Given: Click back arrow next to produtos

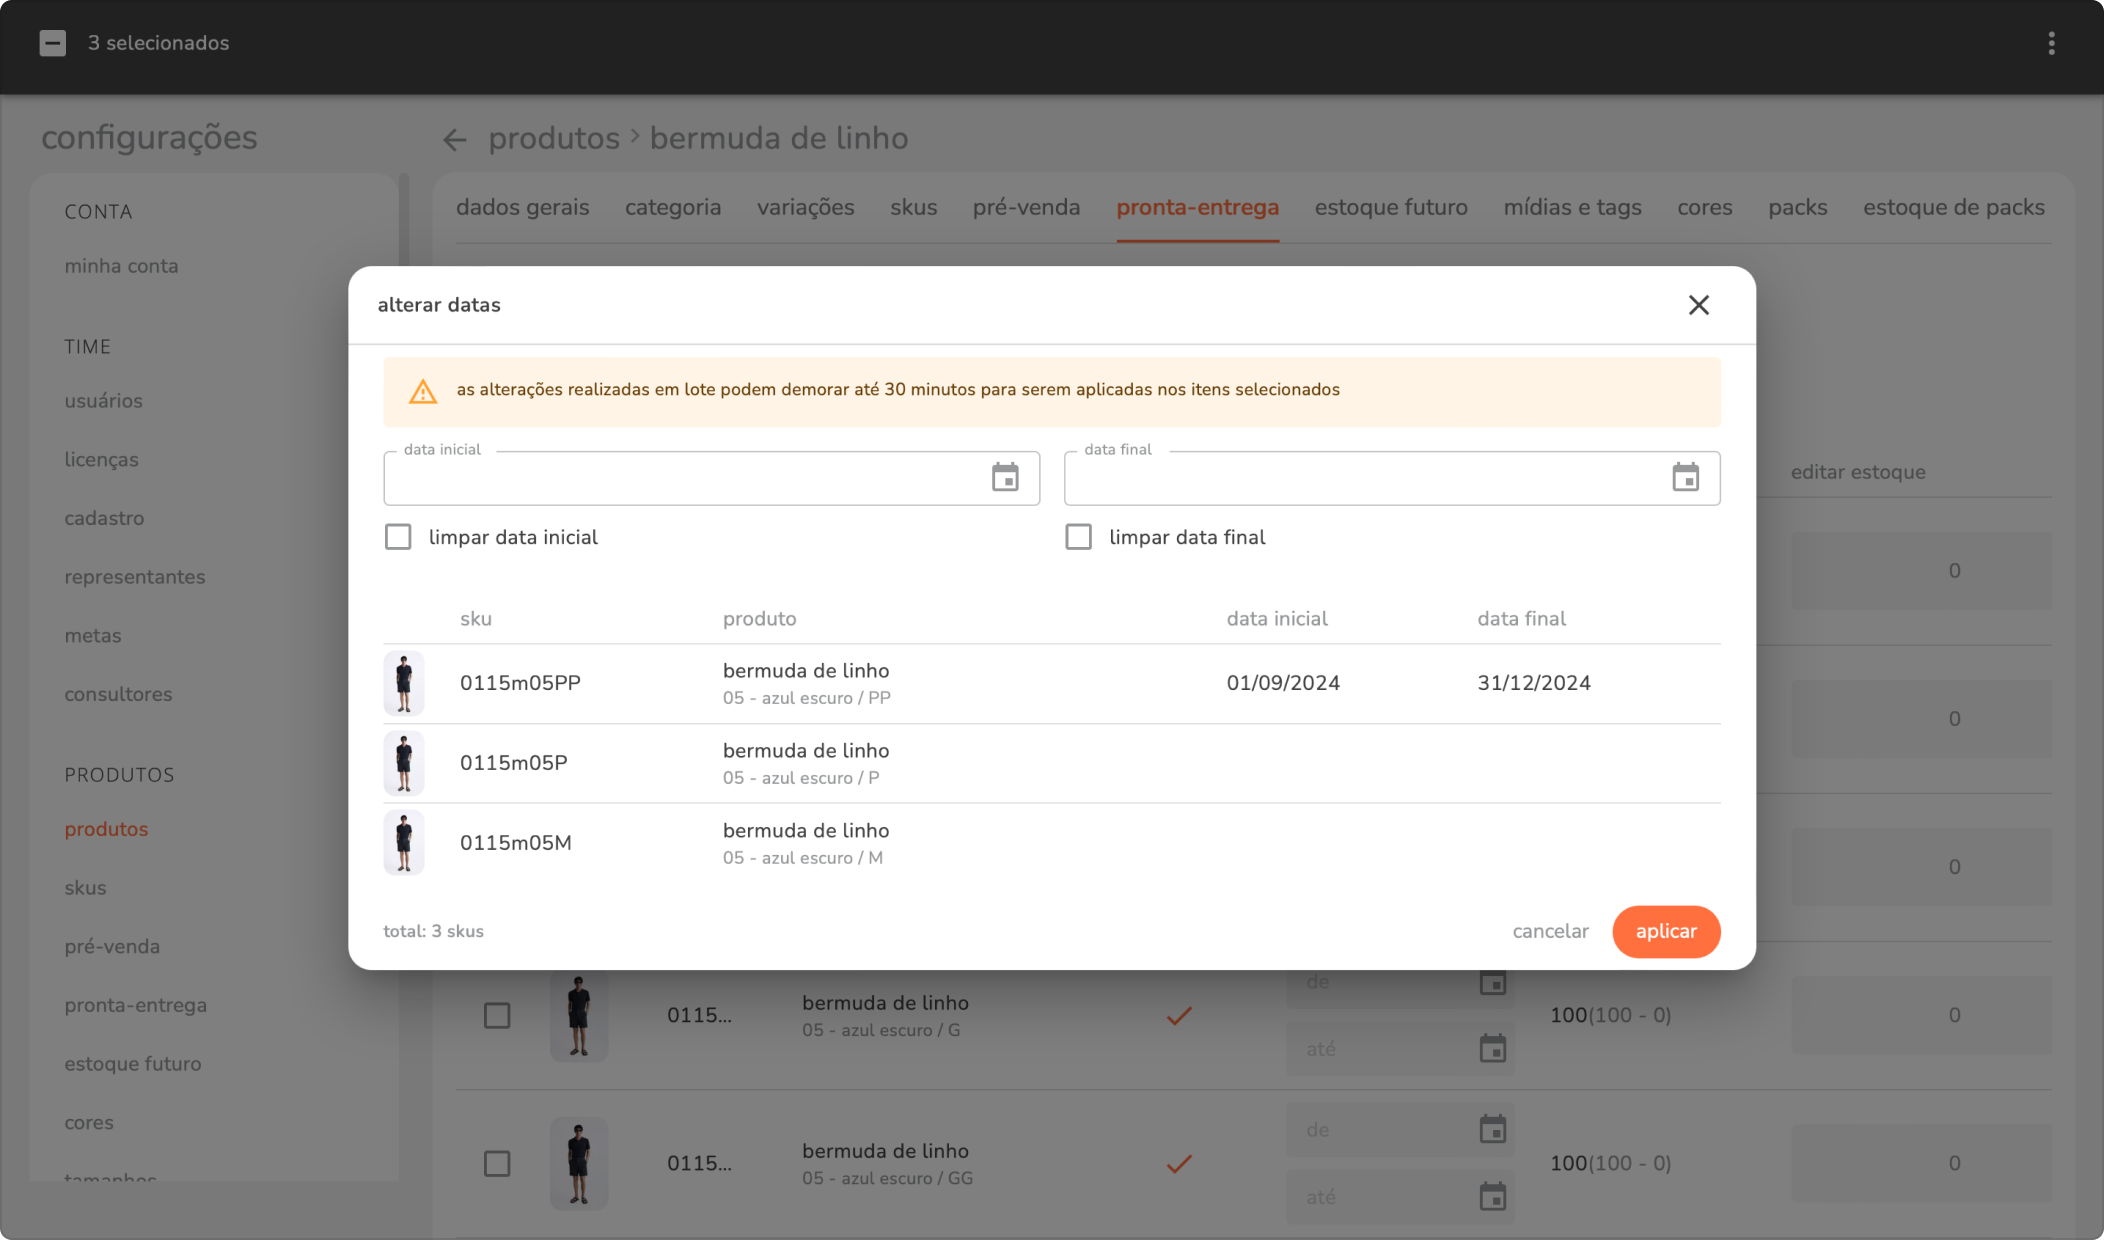Looking at the screenshot, I should [x=455, y=140].
